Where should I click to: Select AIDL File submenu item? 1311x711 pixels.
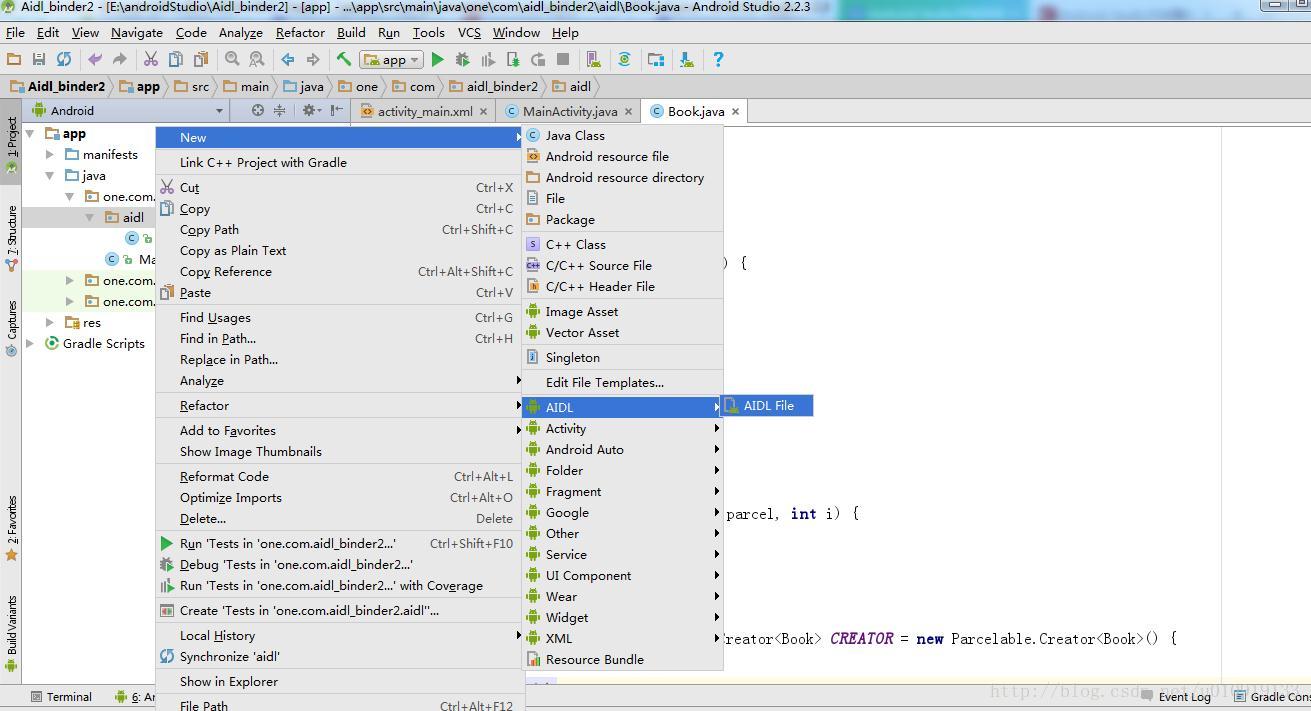coord(767,405)
